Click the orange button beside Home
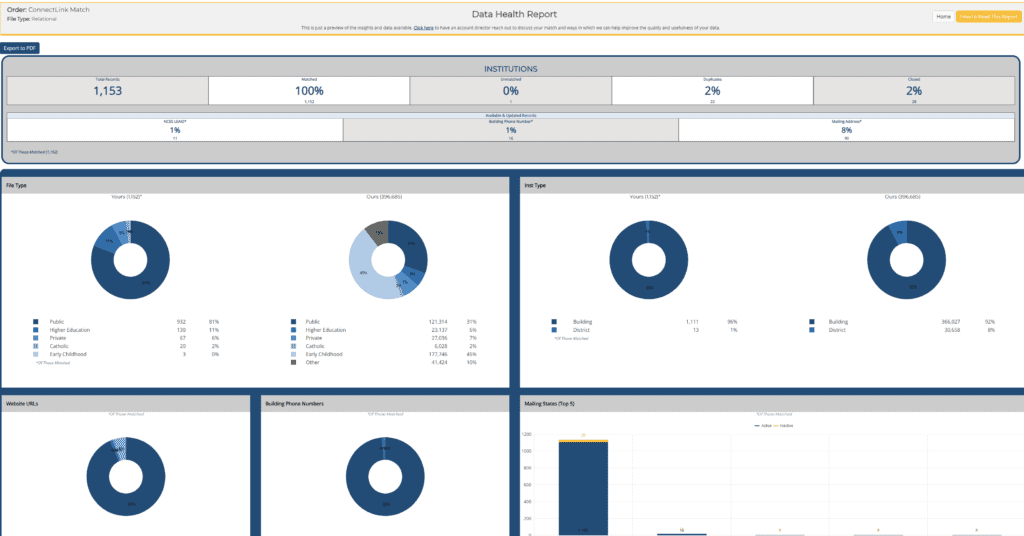The width and height of the screenshot is (1024, 536). pos(986,17)
